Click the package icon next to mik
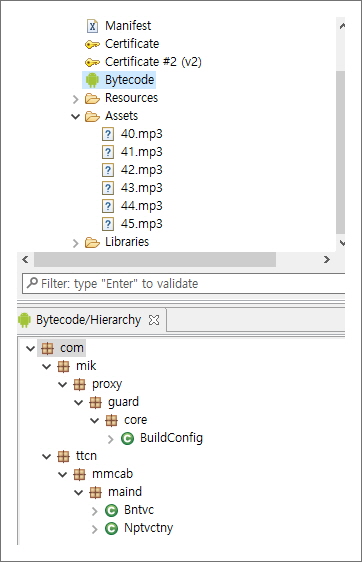The image size is (362, 562). [x=63, y=366]
